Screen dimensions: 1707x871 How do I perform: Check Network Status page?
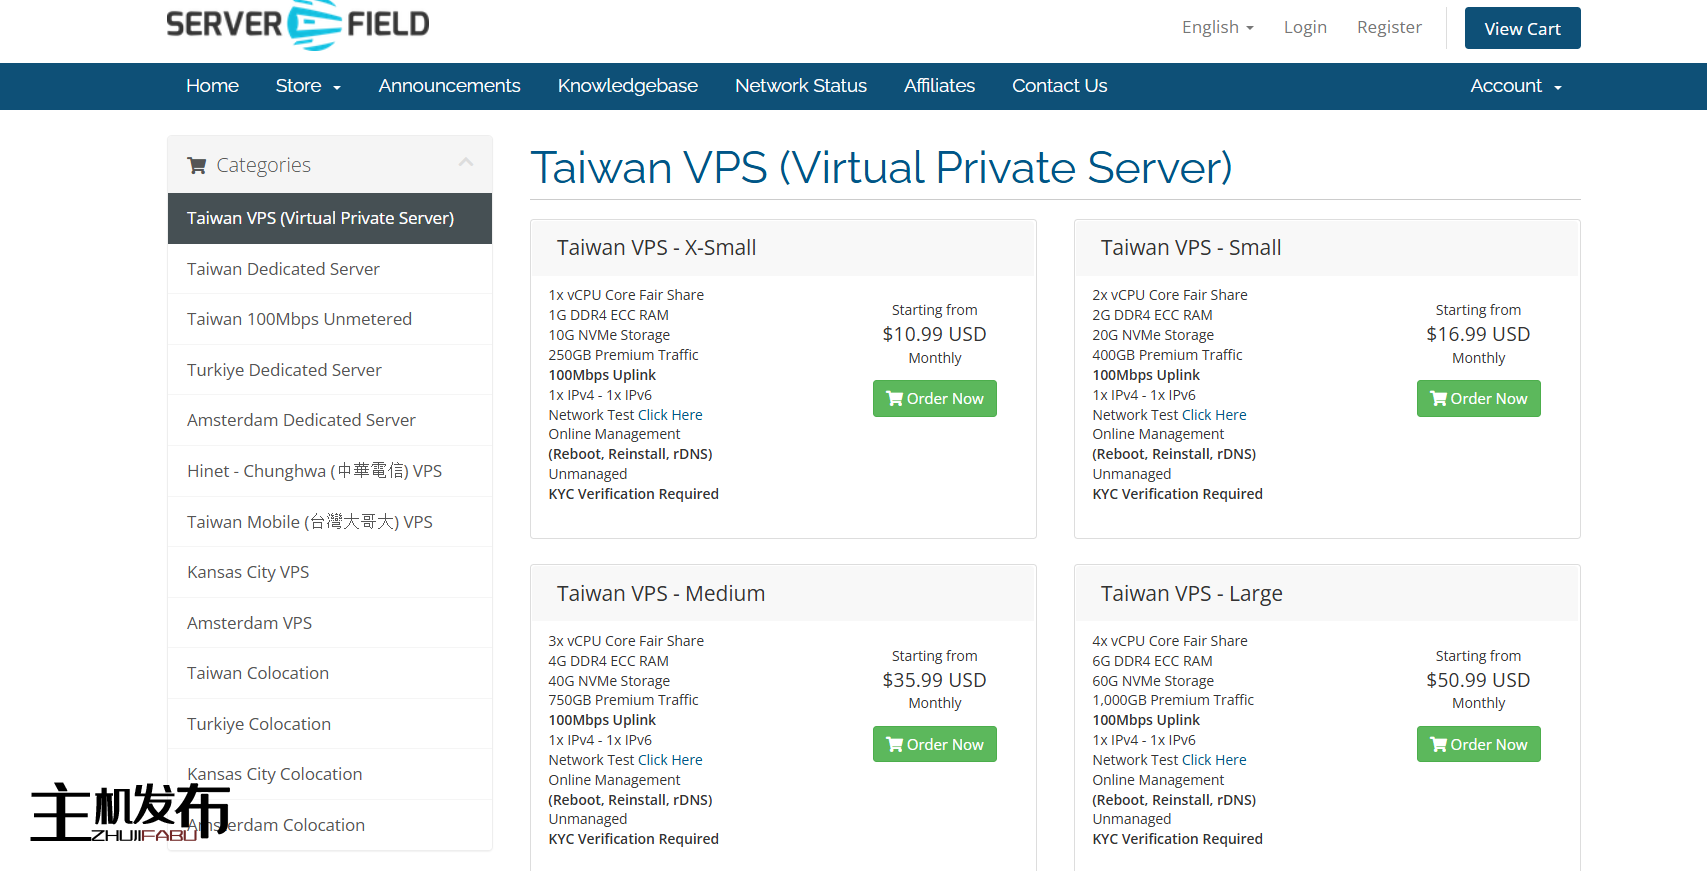click(800, 86)
